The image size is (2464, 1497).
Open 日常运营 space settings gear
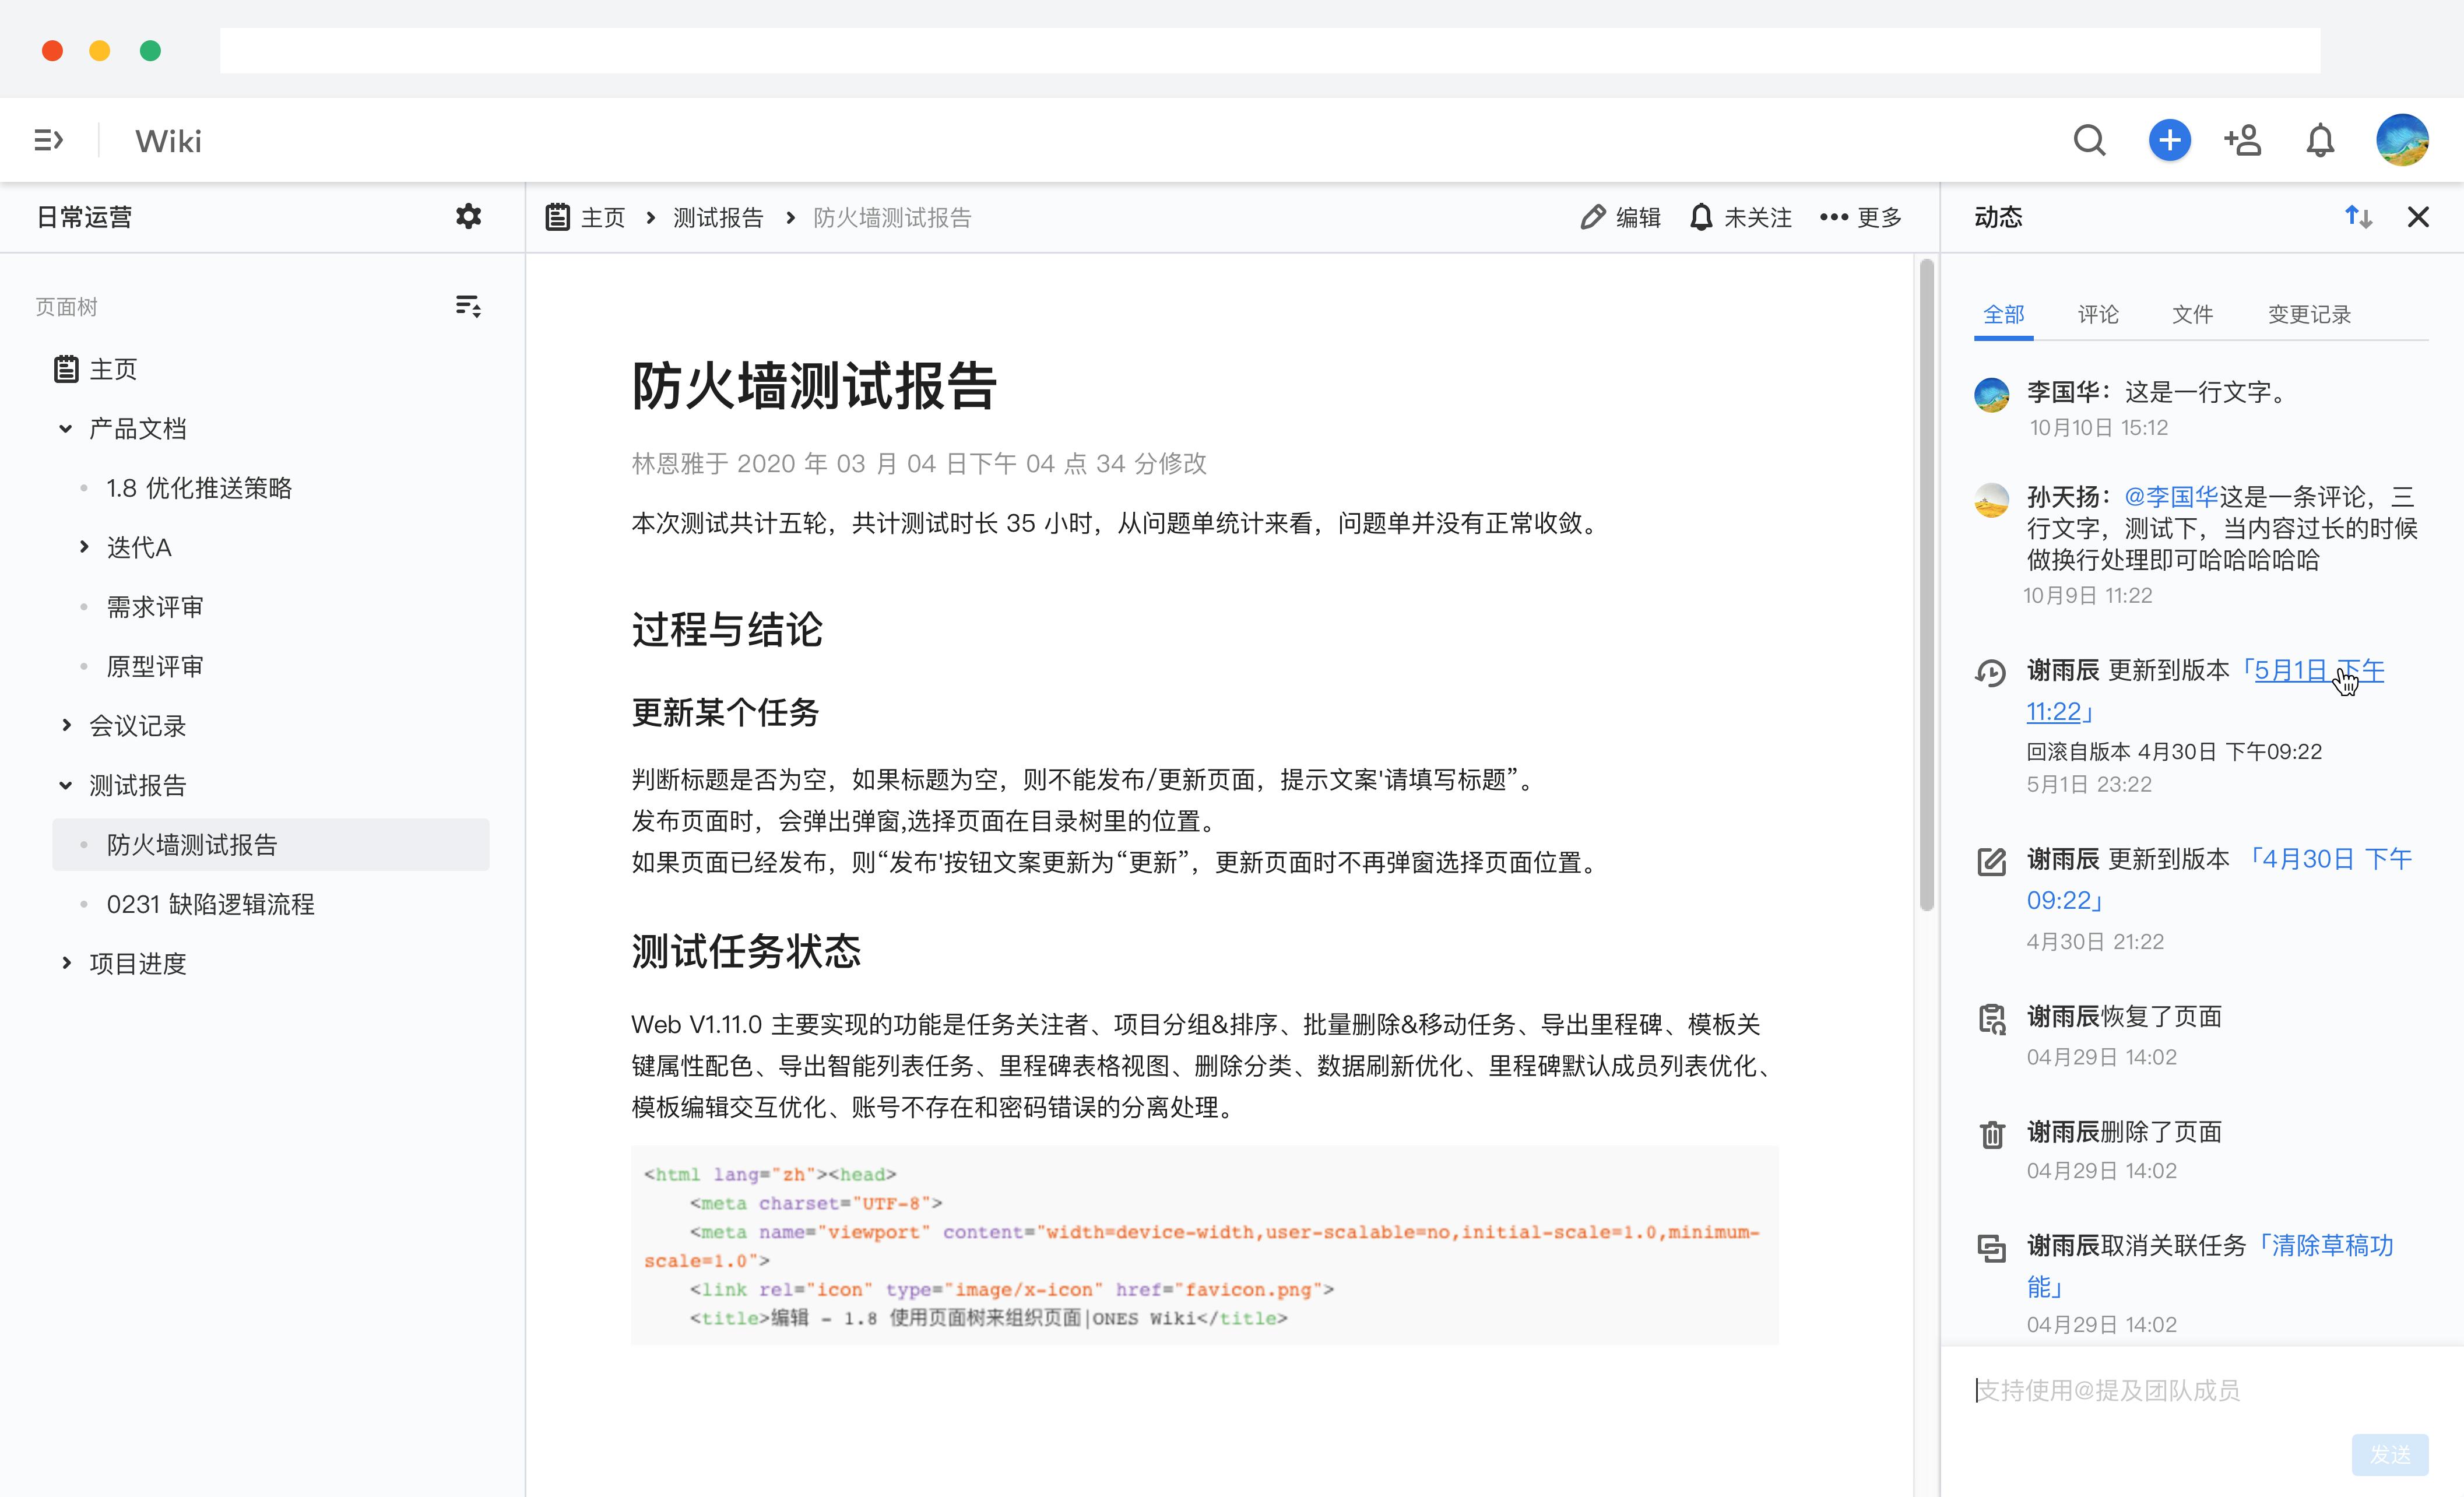468,217
